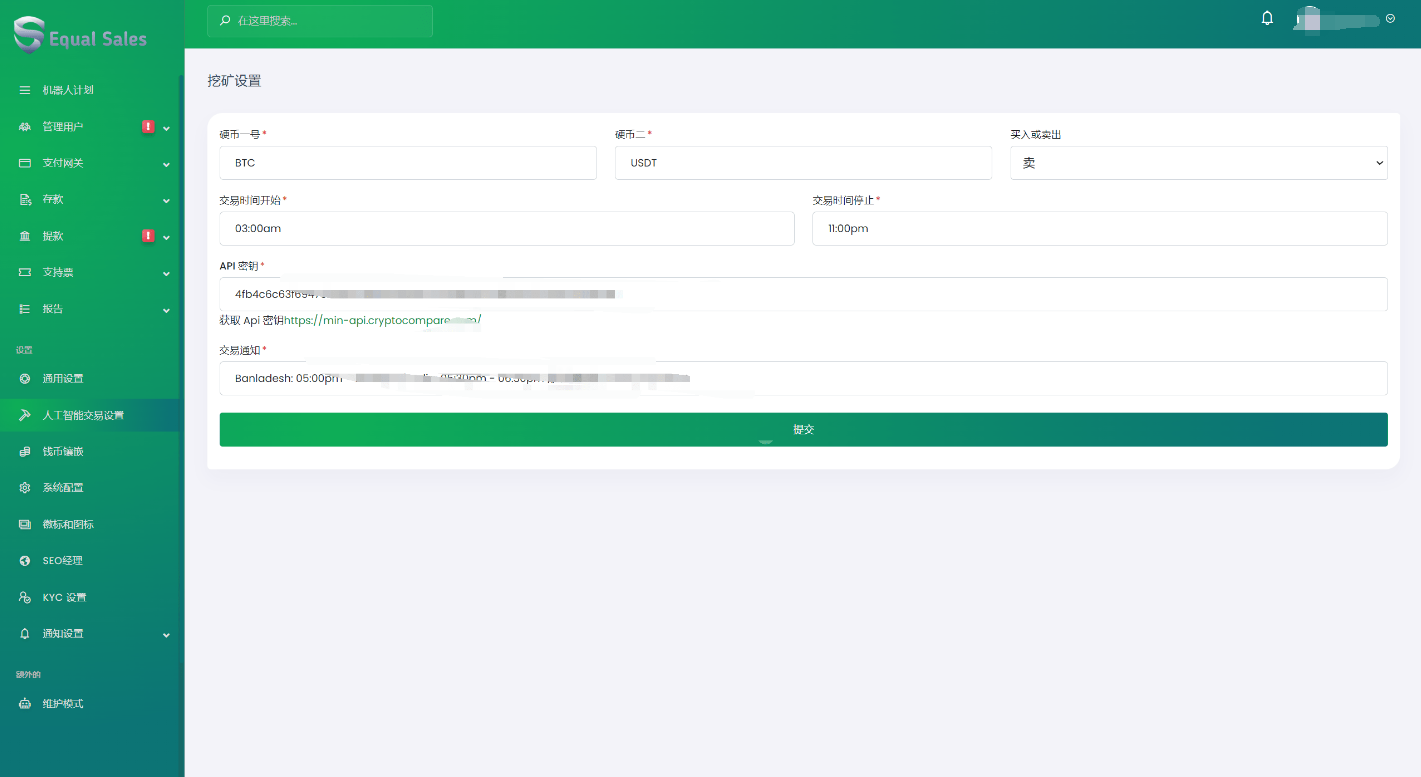Click the search magnifier icon

225,20
